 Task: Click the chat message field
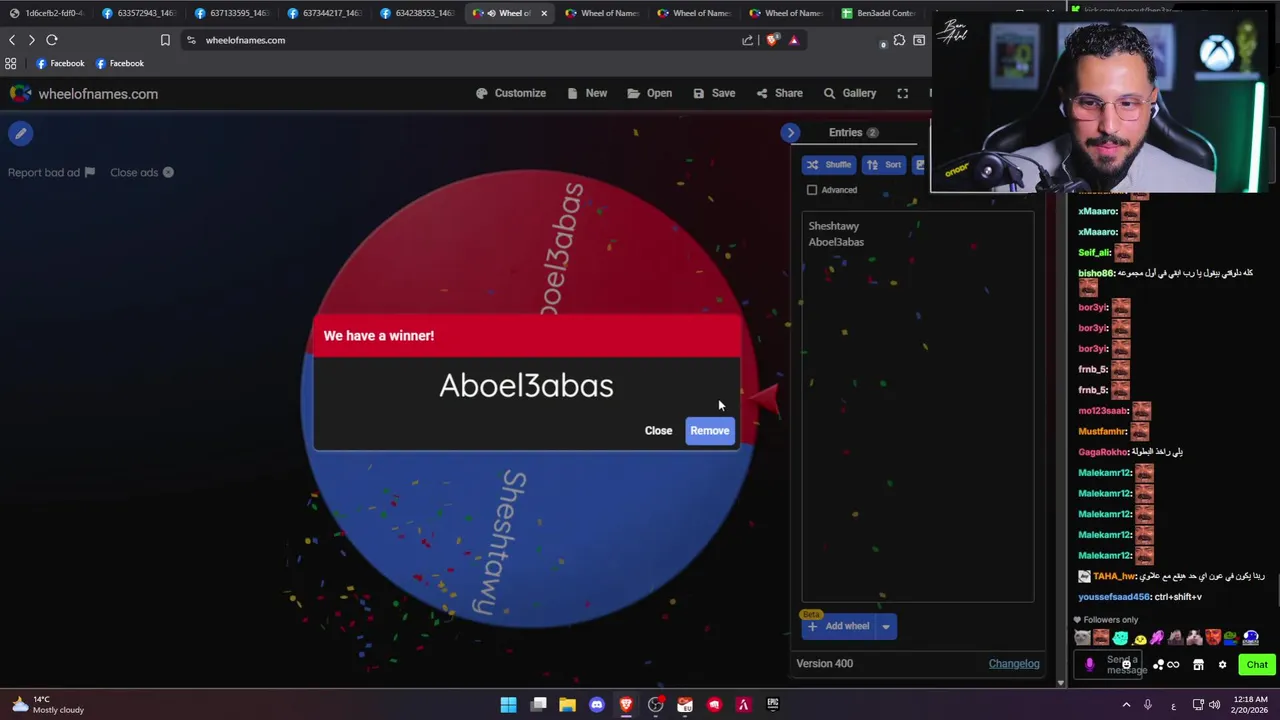point(1121,664)
